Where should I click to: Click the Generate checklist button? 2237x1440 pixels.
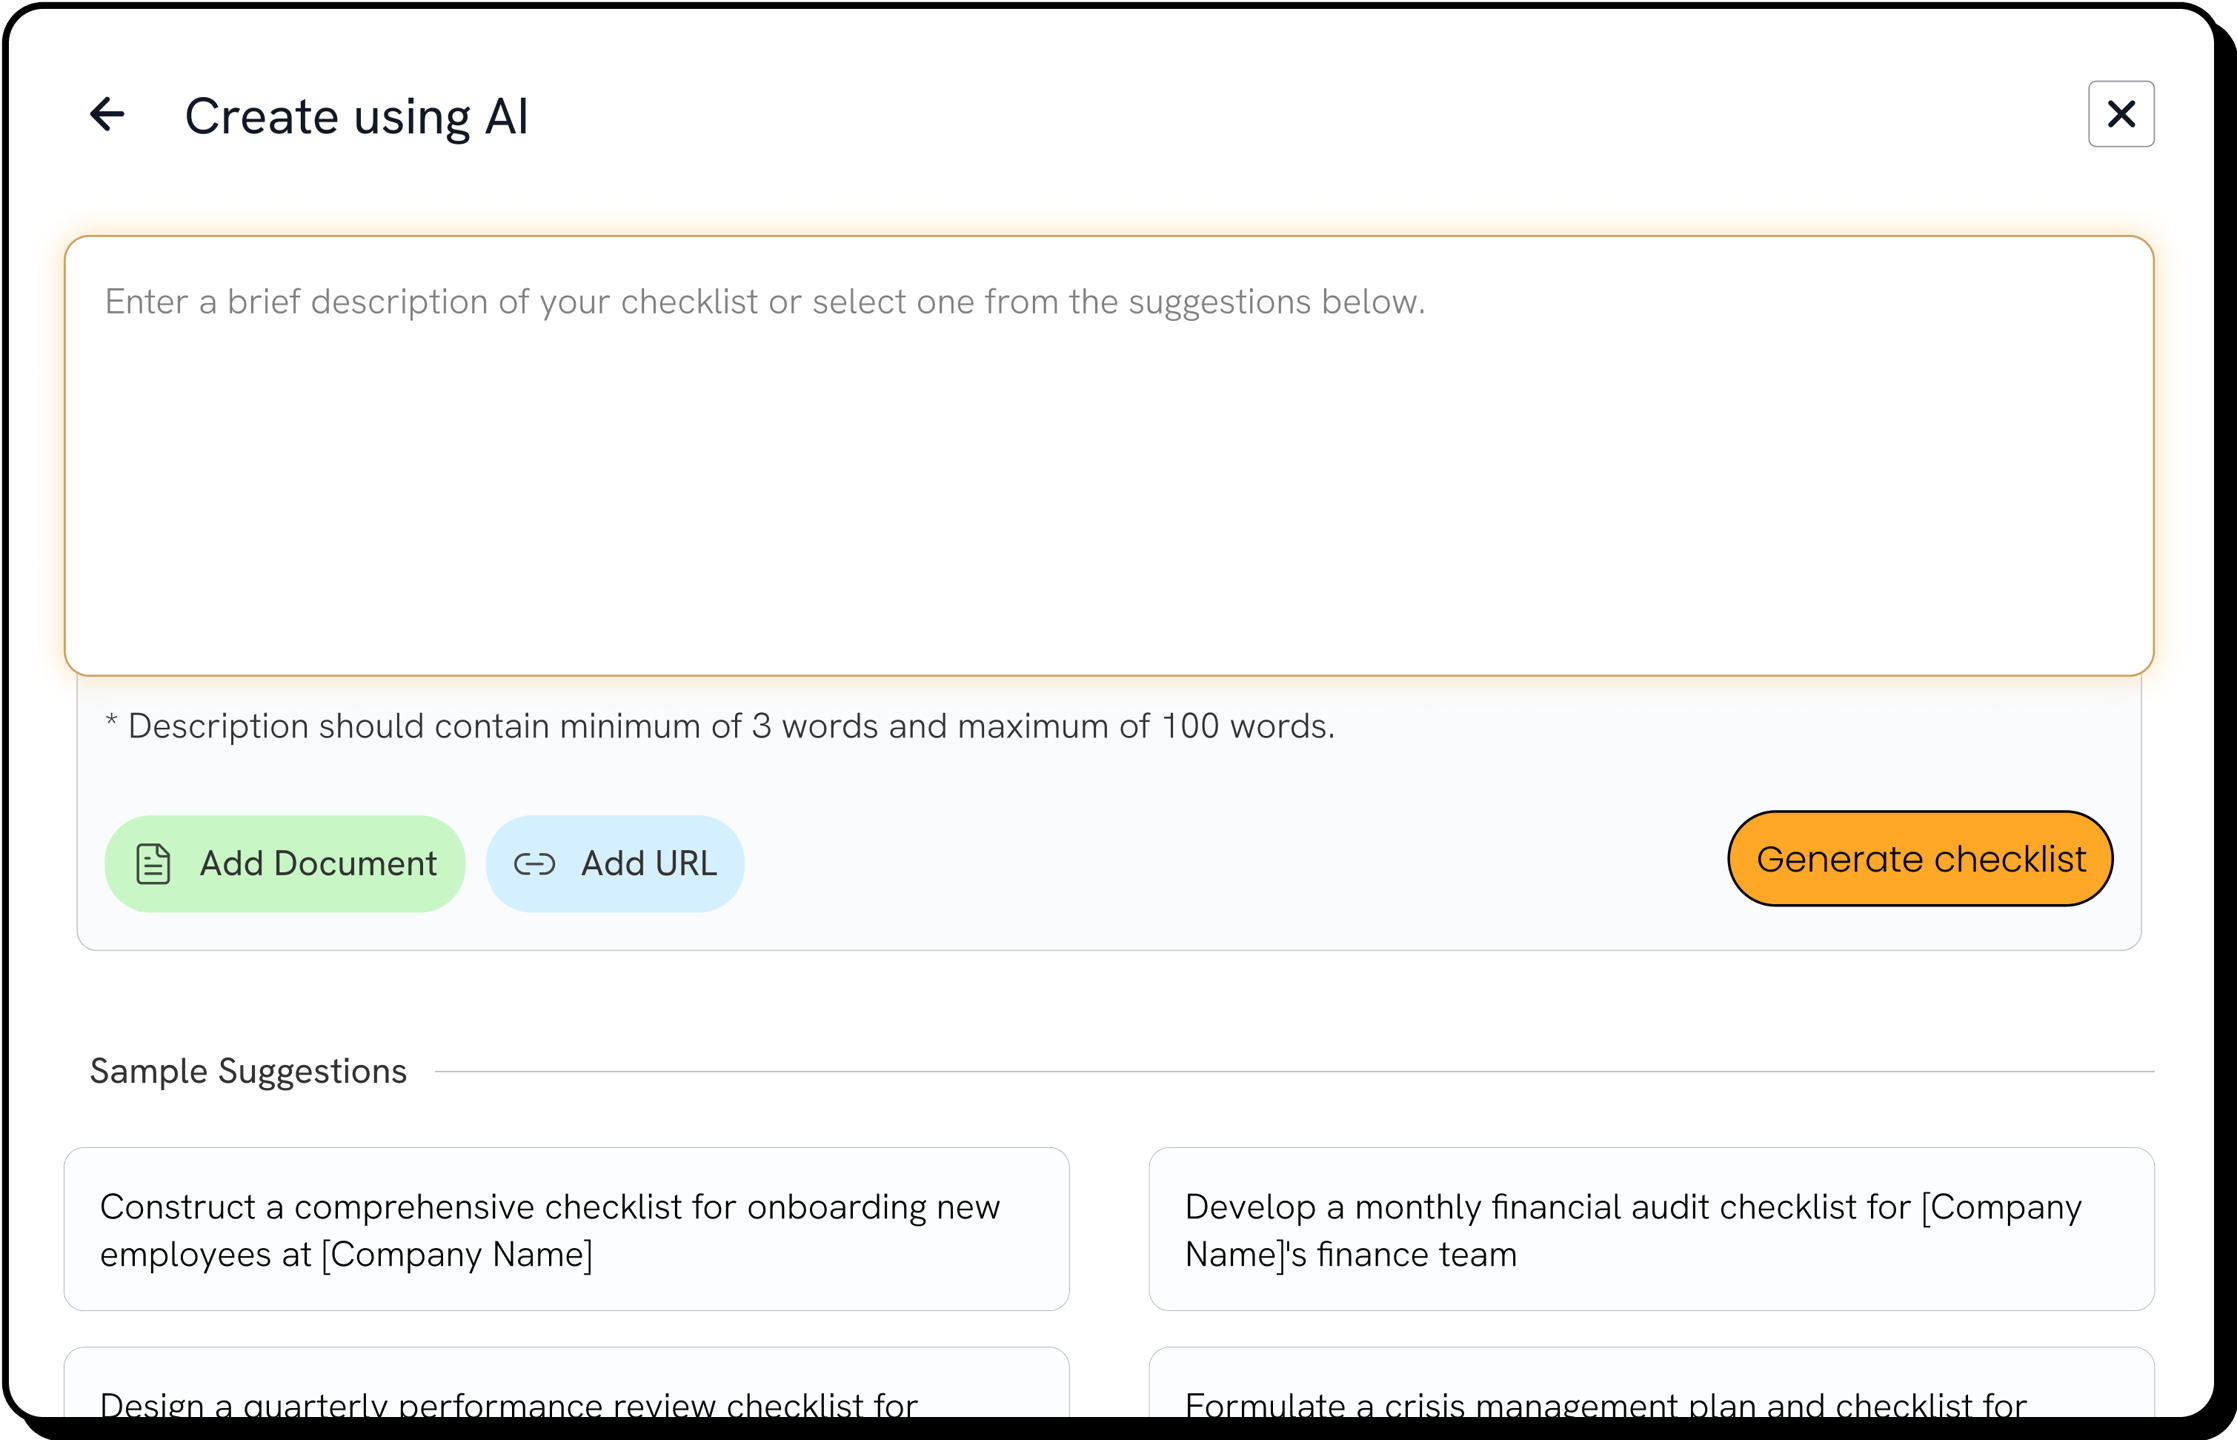(x=1920, y=859)
